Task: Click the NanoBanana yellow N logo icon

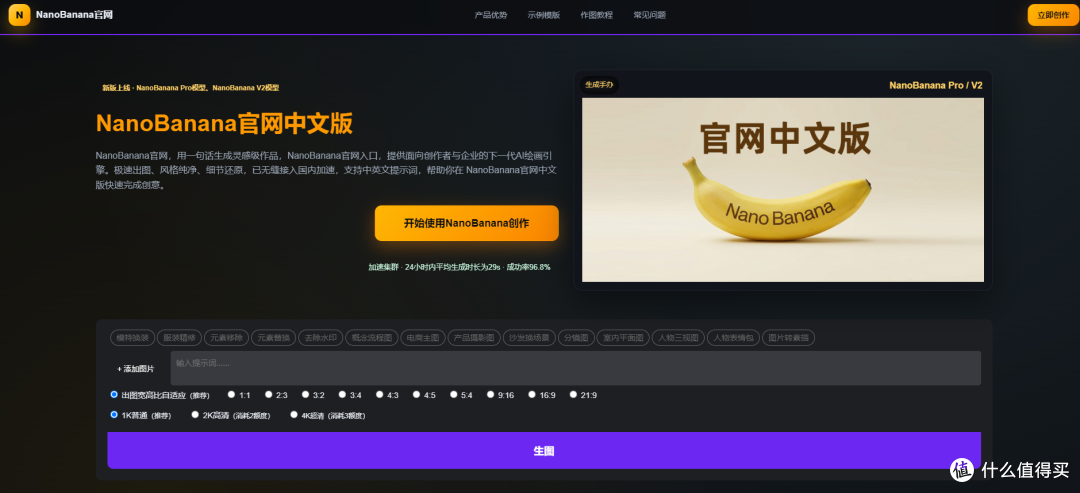Action: pyautogui.click(x=19, y=14)
